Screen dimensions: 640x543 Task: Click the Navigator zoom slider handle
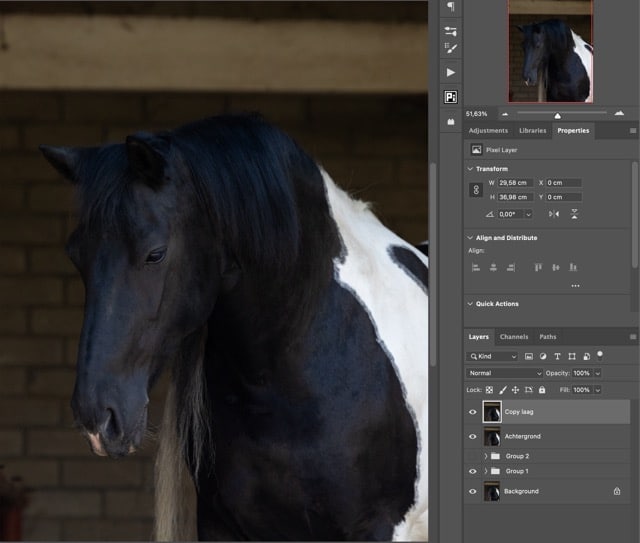[558, 116]
